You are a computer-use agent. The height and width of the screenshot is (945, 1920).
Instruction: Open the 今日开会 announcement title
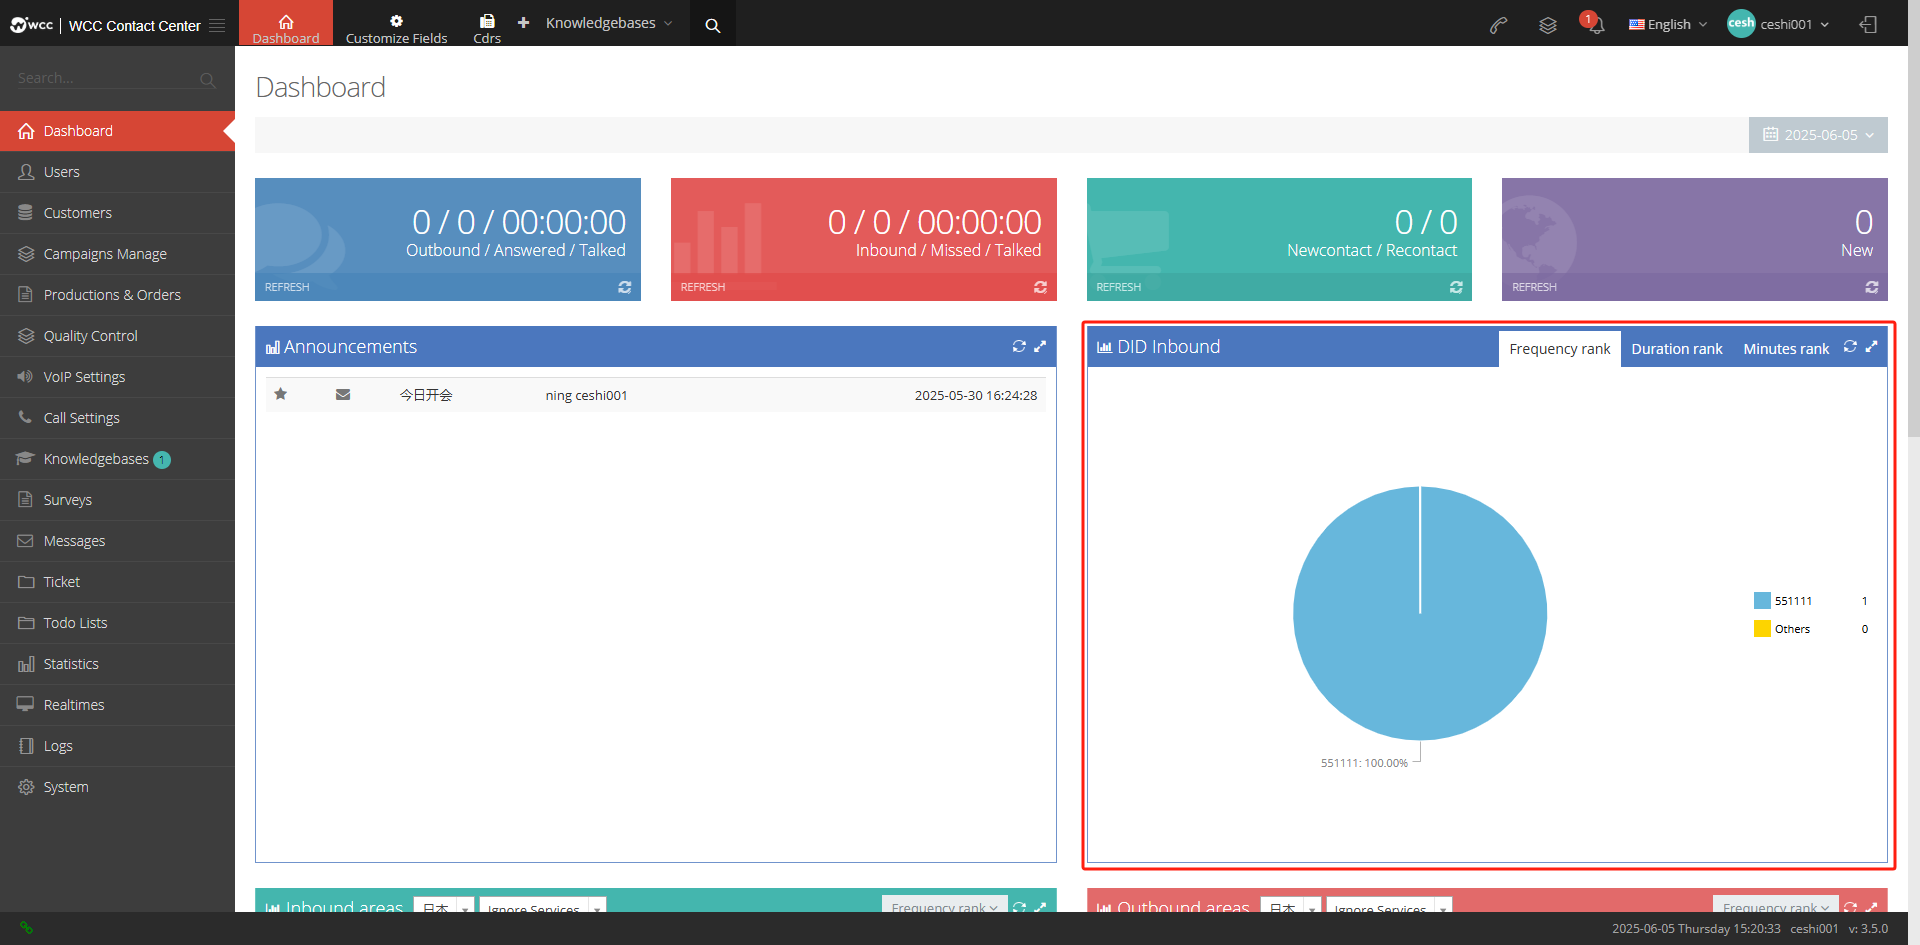coord(426,395)
